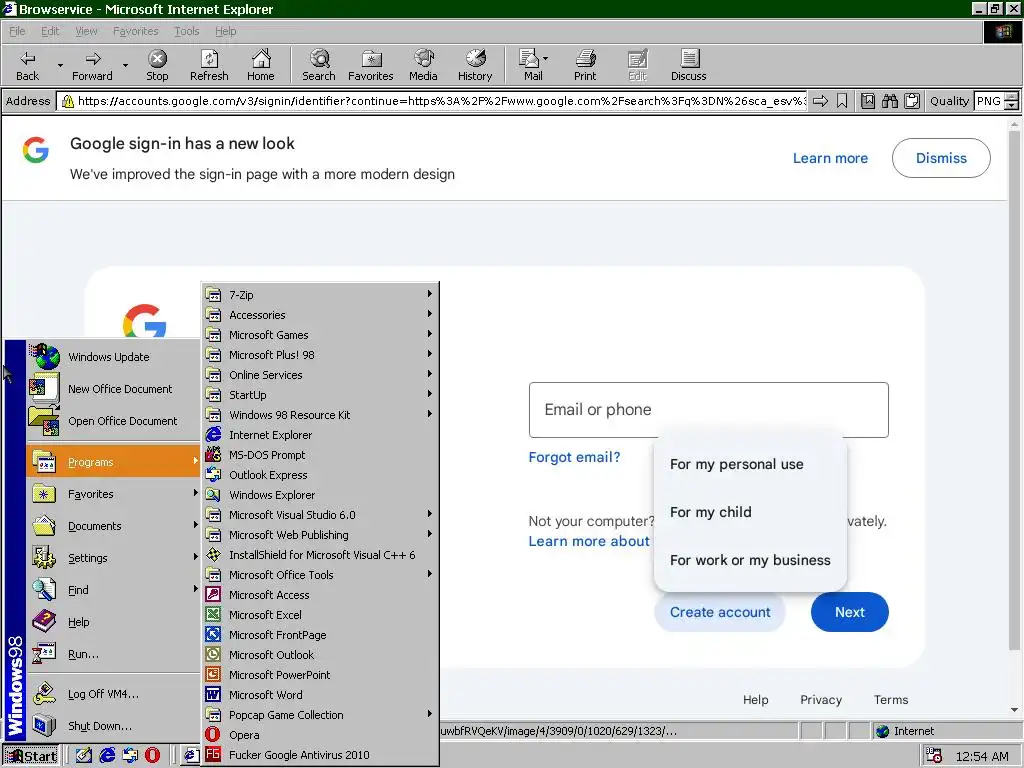This screenshot has height=768, width=1024.
Task: Reload page with the Refresh icon
Action: (x=209, y=65)
